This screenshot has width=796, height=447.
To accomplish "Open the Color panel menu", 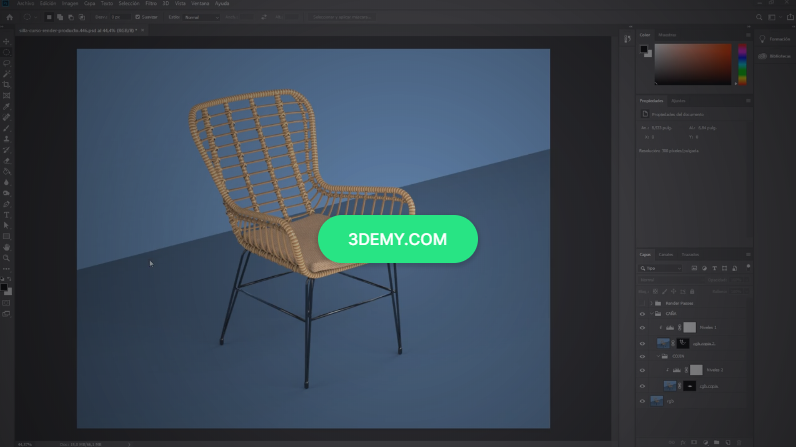I will 748,35.
